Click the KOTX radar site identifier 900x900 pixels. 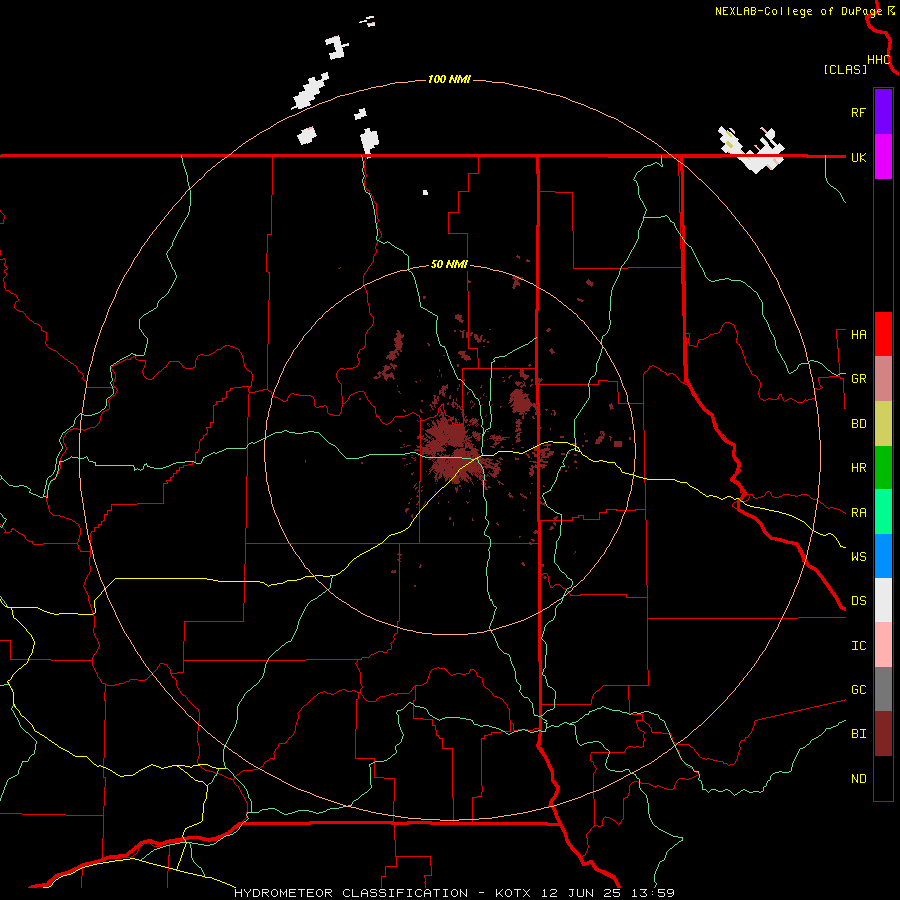tap(513, 893)
